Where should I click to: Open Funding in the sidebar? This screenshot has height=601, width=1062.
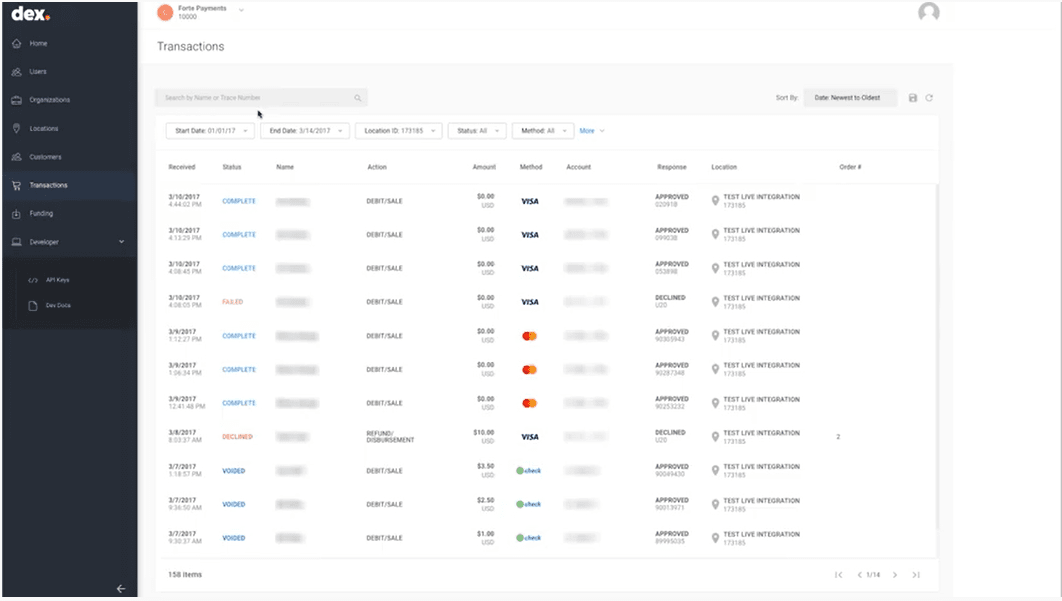(x=41, y=214)
